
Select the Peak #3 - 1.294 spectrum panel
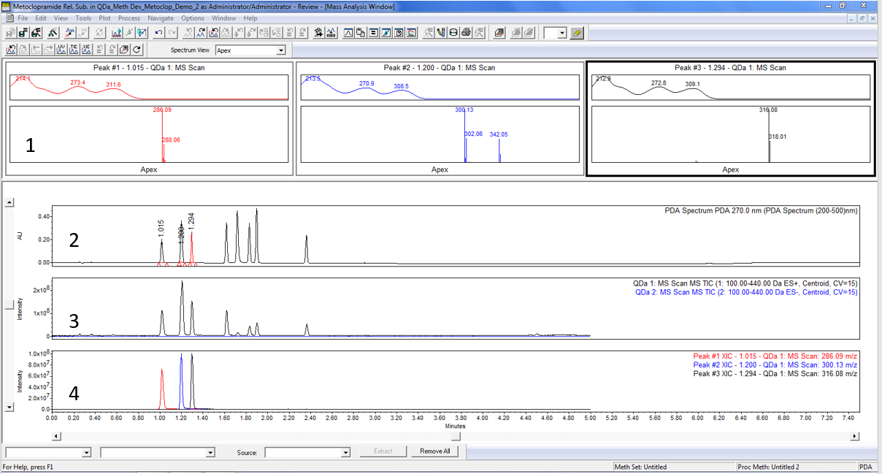click(x=731, y=119)
